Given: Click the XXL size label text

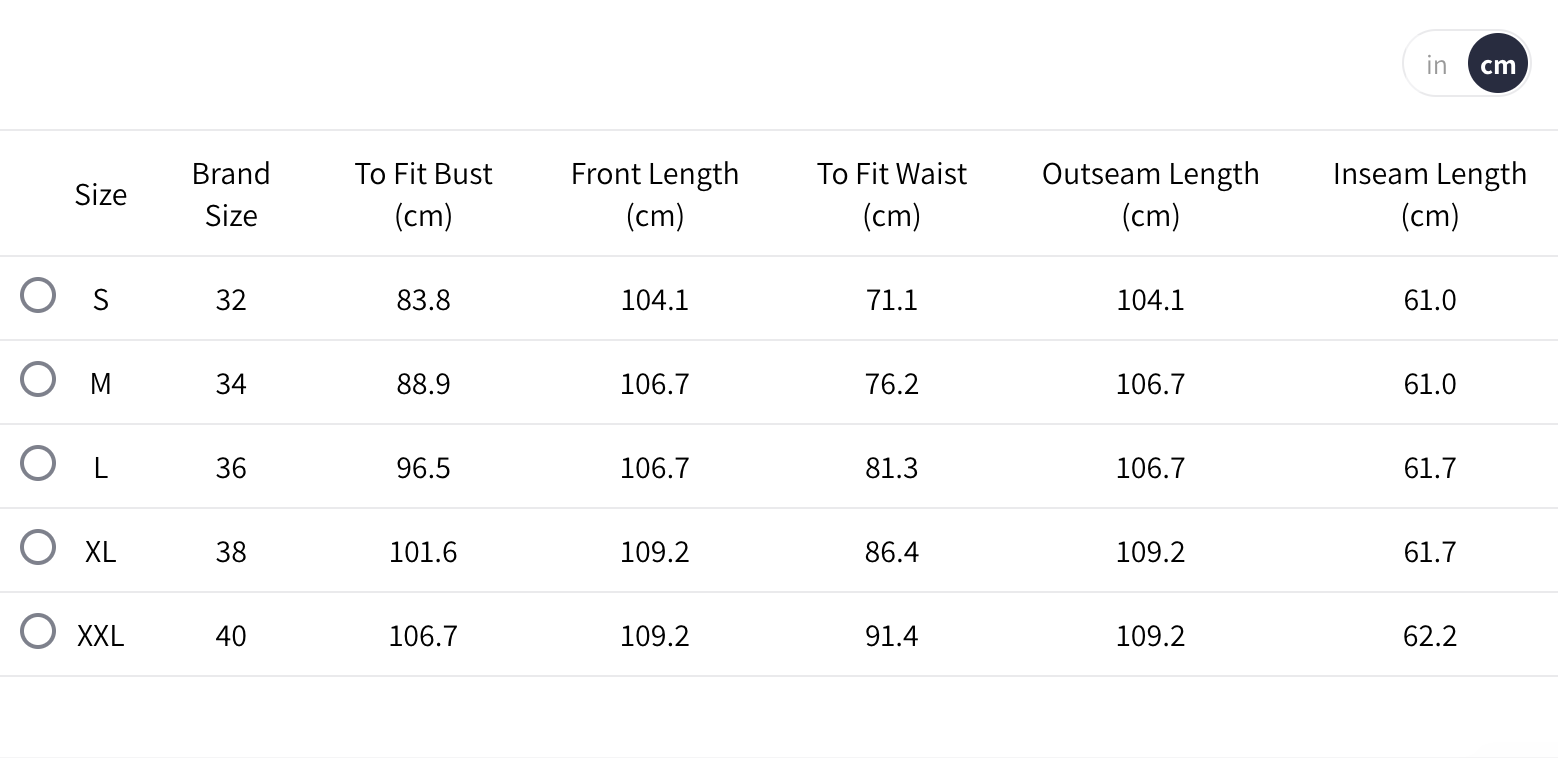Looking at the screenshot, I should coord(101,635).
